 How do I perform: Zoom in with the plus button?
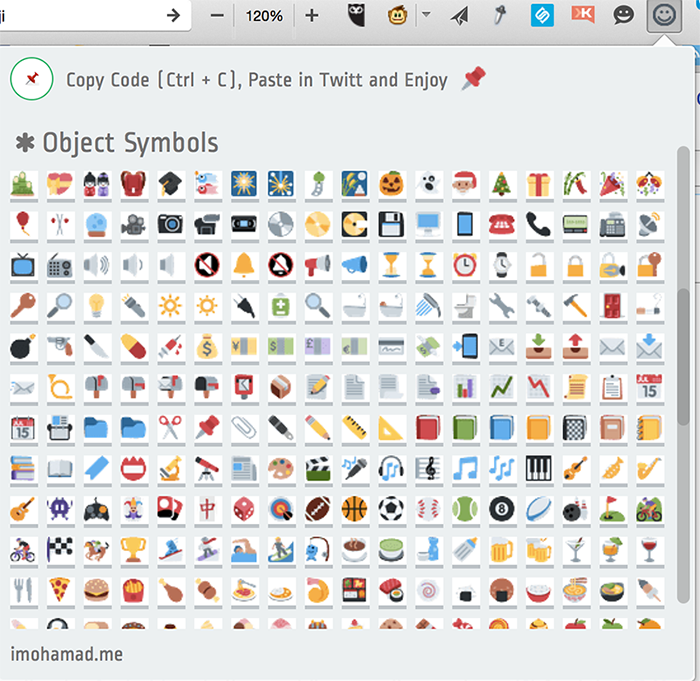(x=311, y=15)
